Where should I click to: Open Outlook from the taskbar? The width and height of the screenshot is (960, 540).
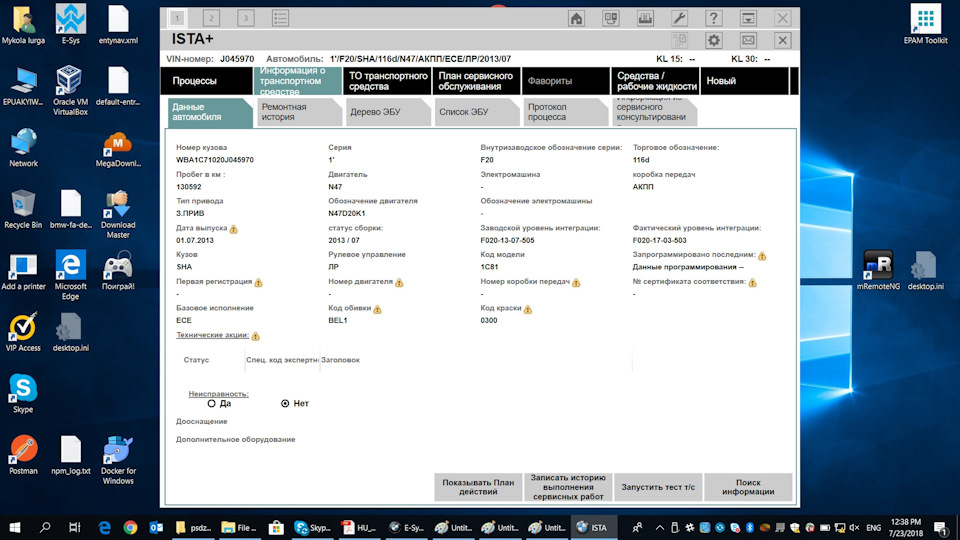[156, 527]
